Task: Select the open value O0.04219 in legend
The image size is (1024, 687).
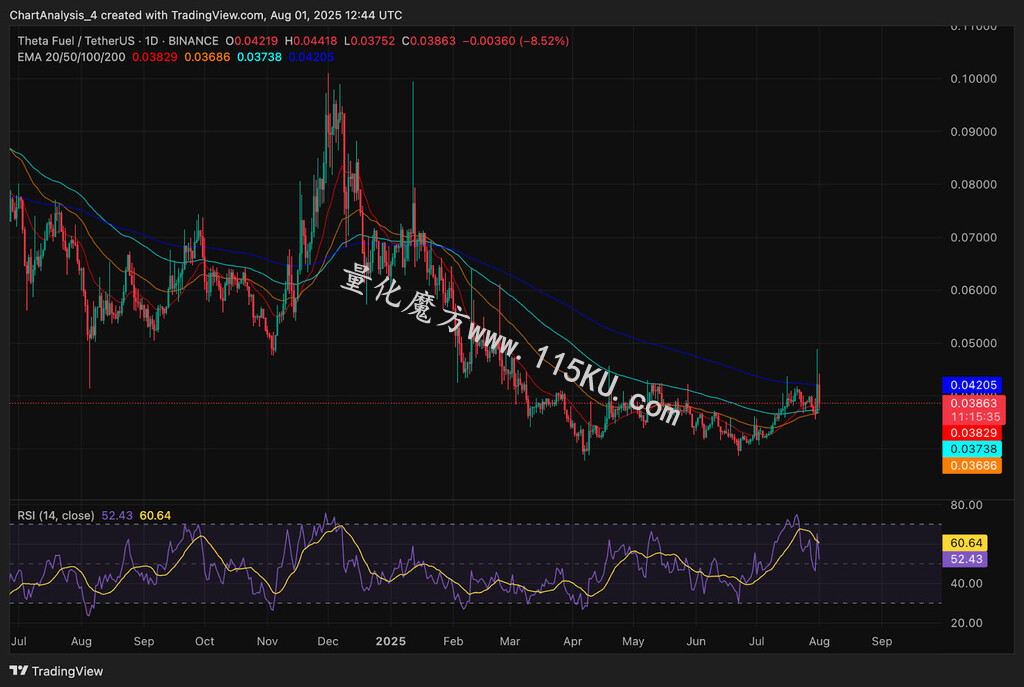Action: click(x=251, y=40)
